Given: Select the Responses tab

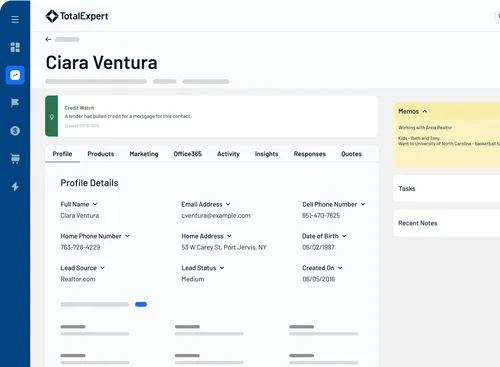Looking at the screenshot, I should [x=310, y=154].
